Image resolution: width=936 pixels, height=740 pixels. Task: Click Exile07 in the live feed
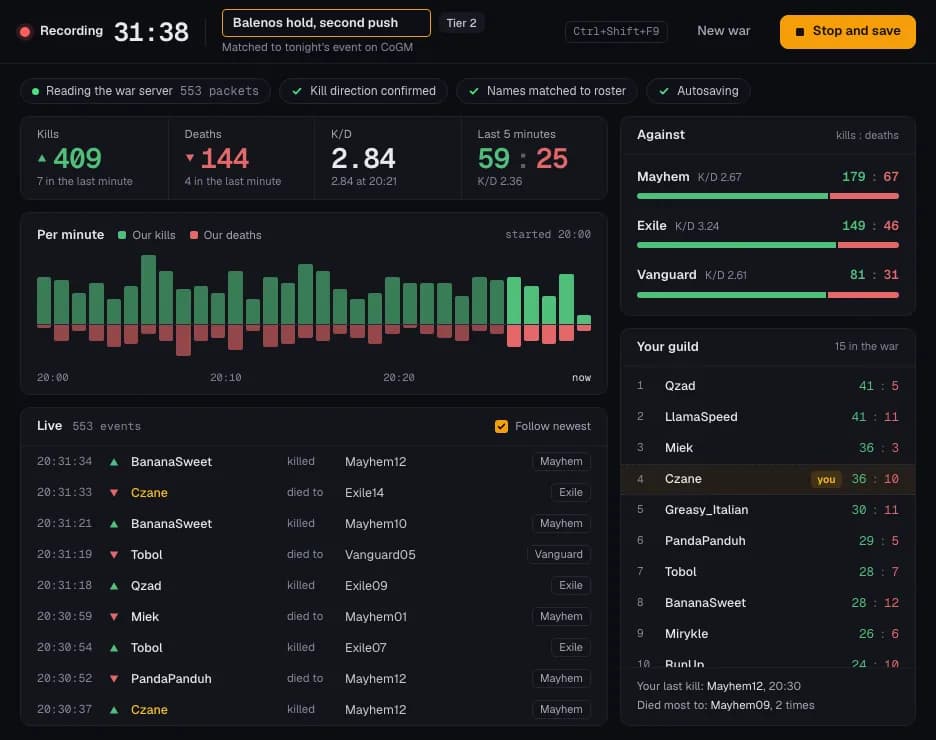click(365, 648)
